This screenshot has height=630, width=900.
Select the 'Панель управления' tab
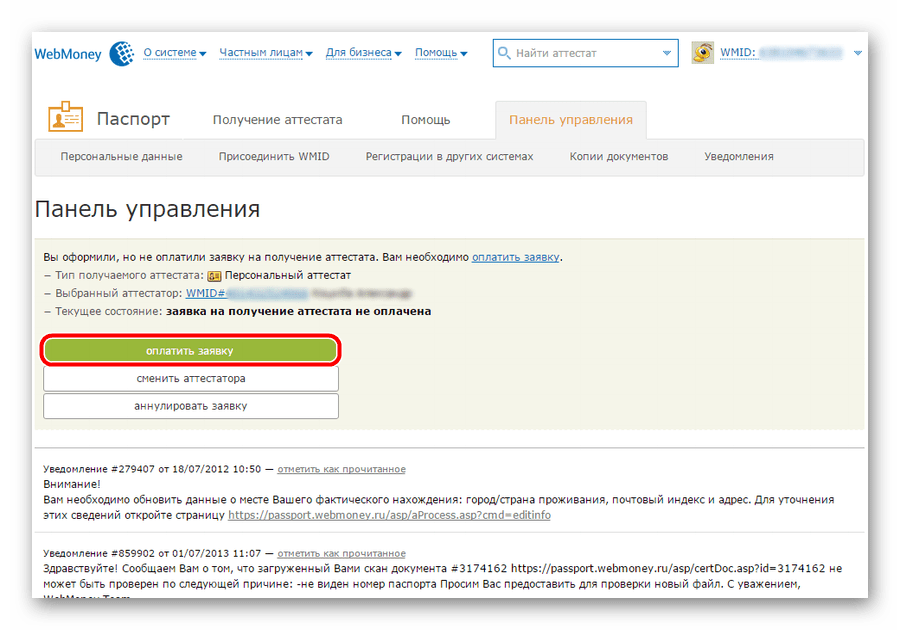pos(571,119)
